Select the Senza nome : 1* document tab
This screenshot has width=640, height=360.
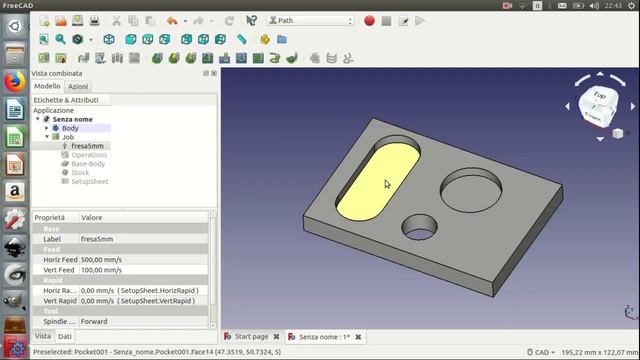point(324,337)
